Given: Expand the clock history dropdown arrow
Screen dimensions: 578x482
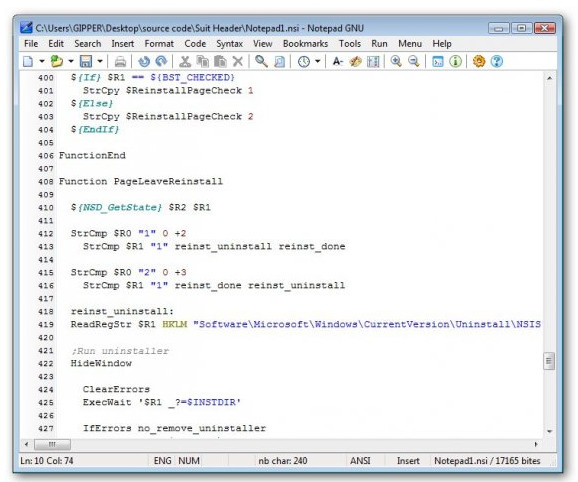Looking at the screenshot, I should (x=317, y=61).
